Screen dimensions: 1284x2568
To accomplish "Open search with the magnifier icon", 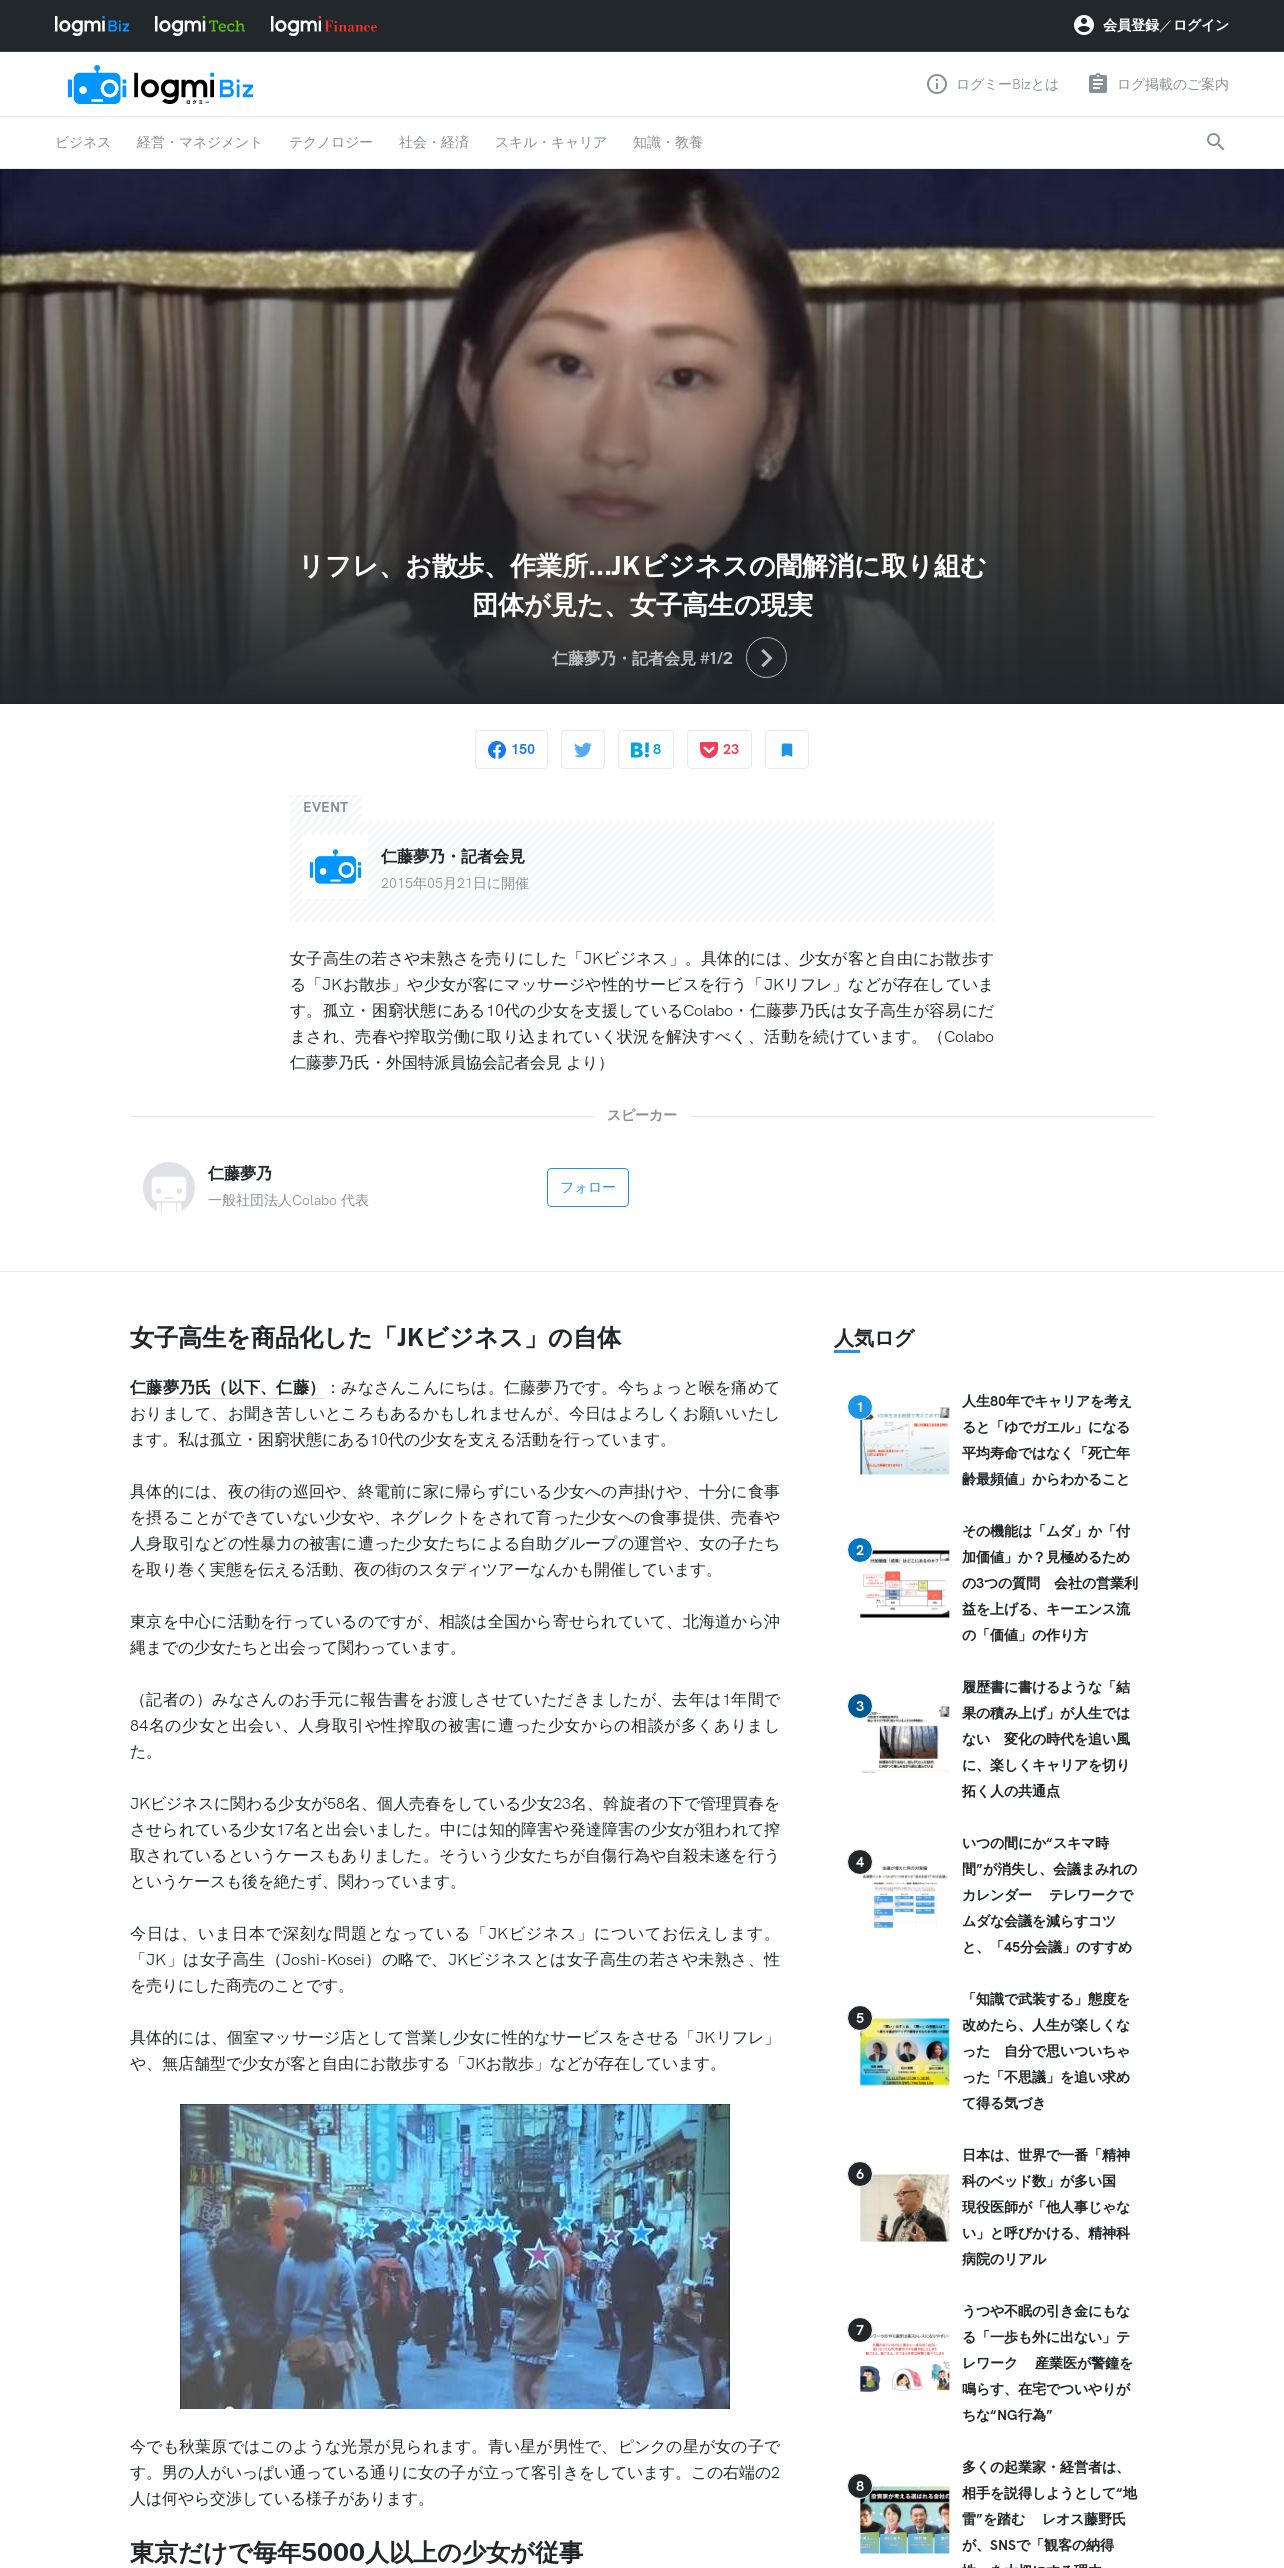I will (1215, 142).
